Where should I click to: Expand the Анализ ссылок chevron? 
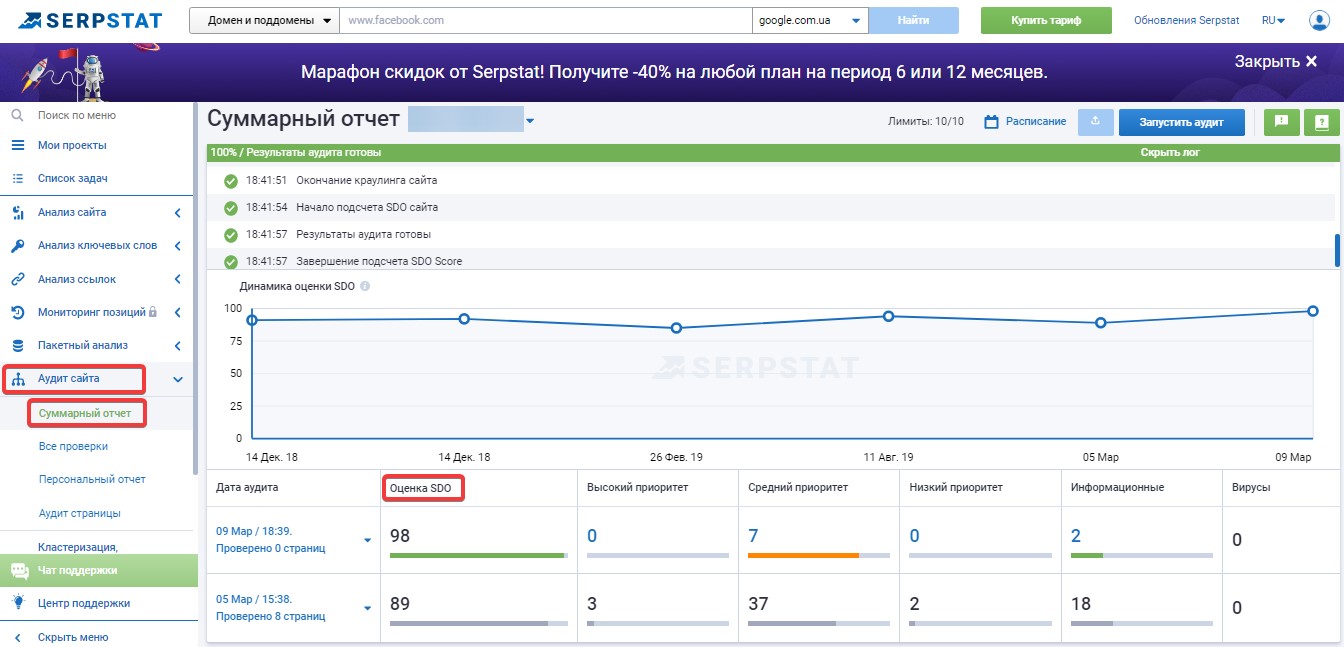pyautogui.click(x=177, y=279)
